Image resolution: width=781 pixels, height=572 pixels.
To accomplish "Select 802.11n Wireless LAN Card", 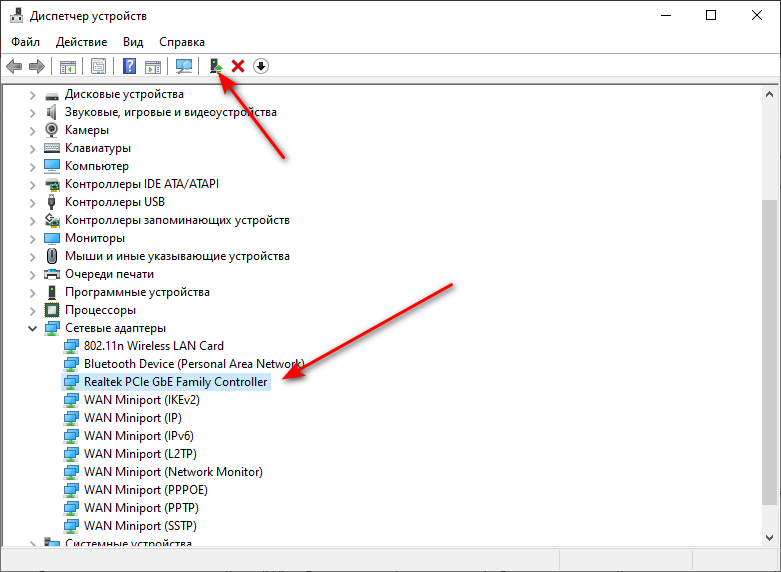I will 153,346.
